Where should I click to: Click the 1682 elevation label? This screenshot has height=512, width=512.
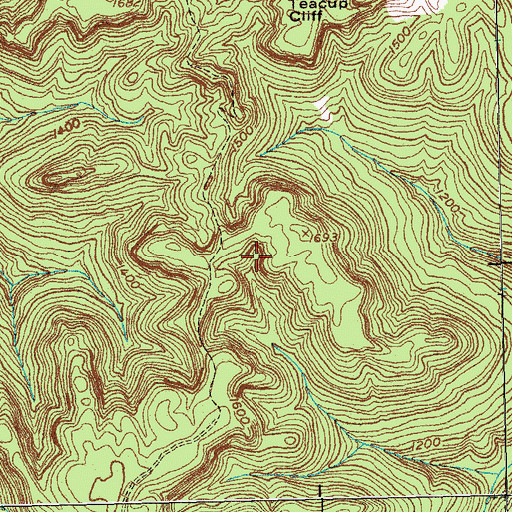coord(125,3)
